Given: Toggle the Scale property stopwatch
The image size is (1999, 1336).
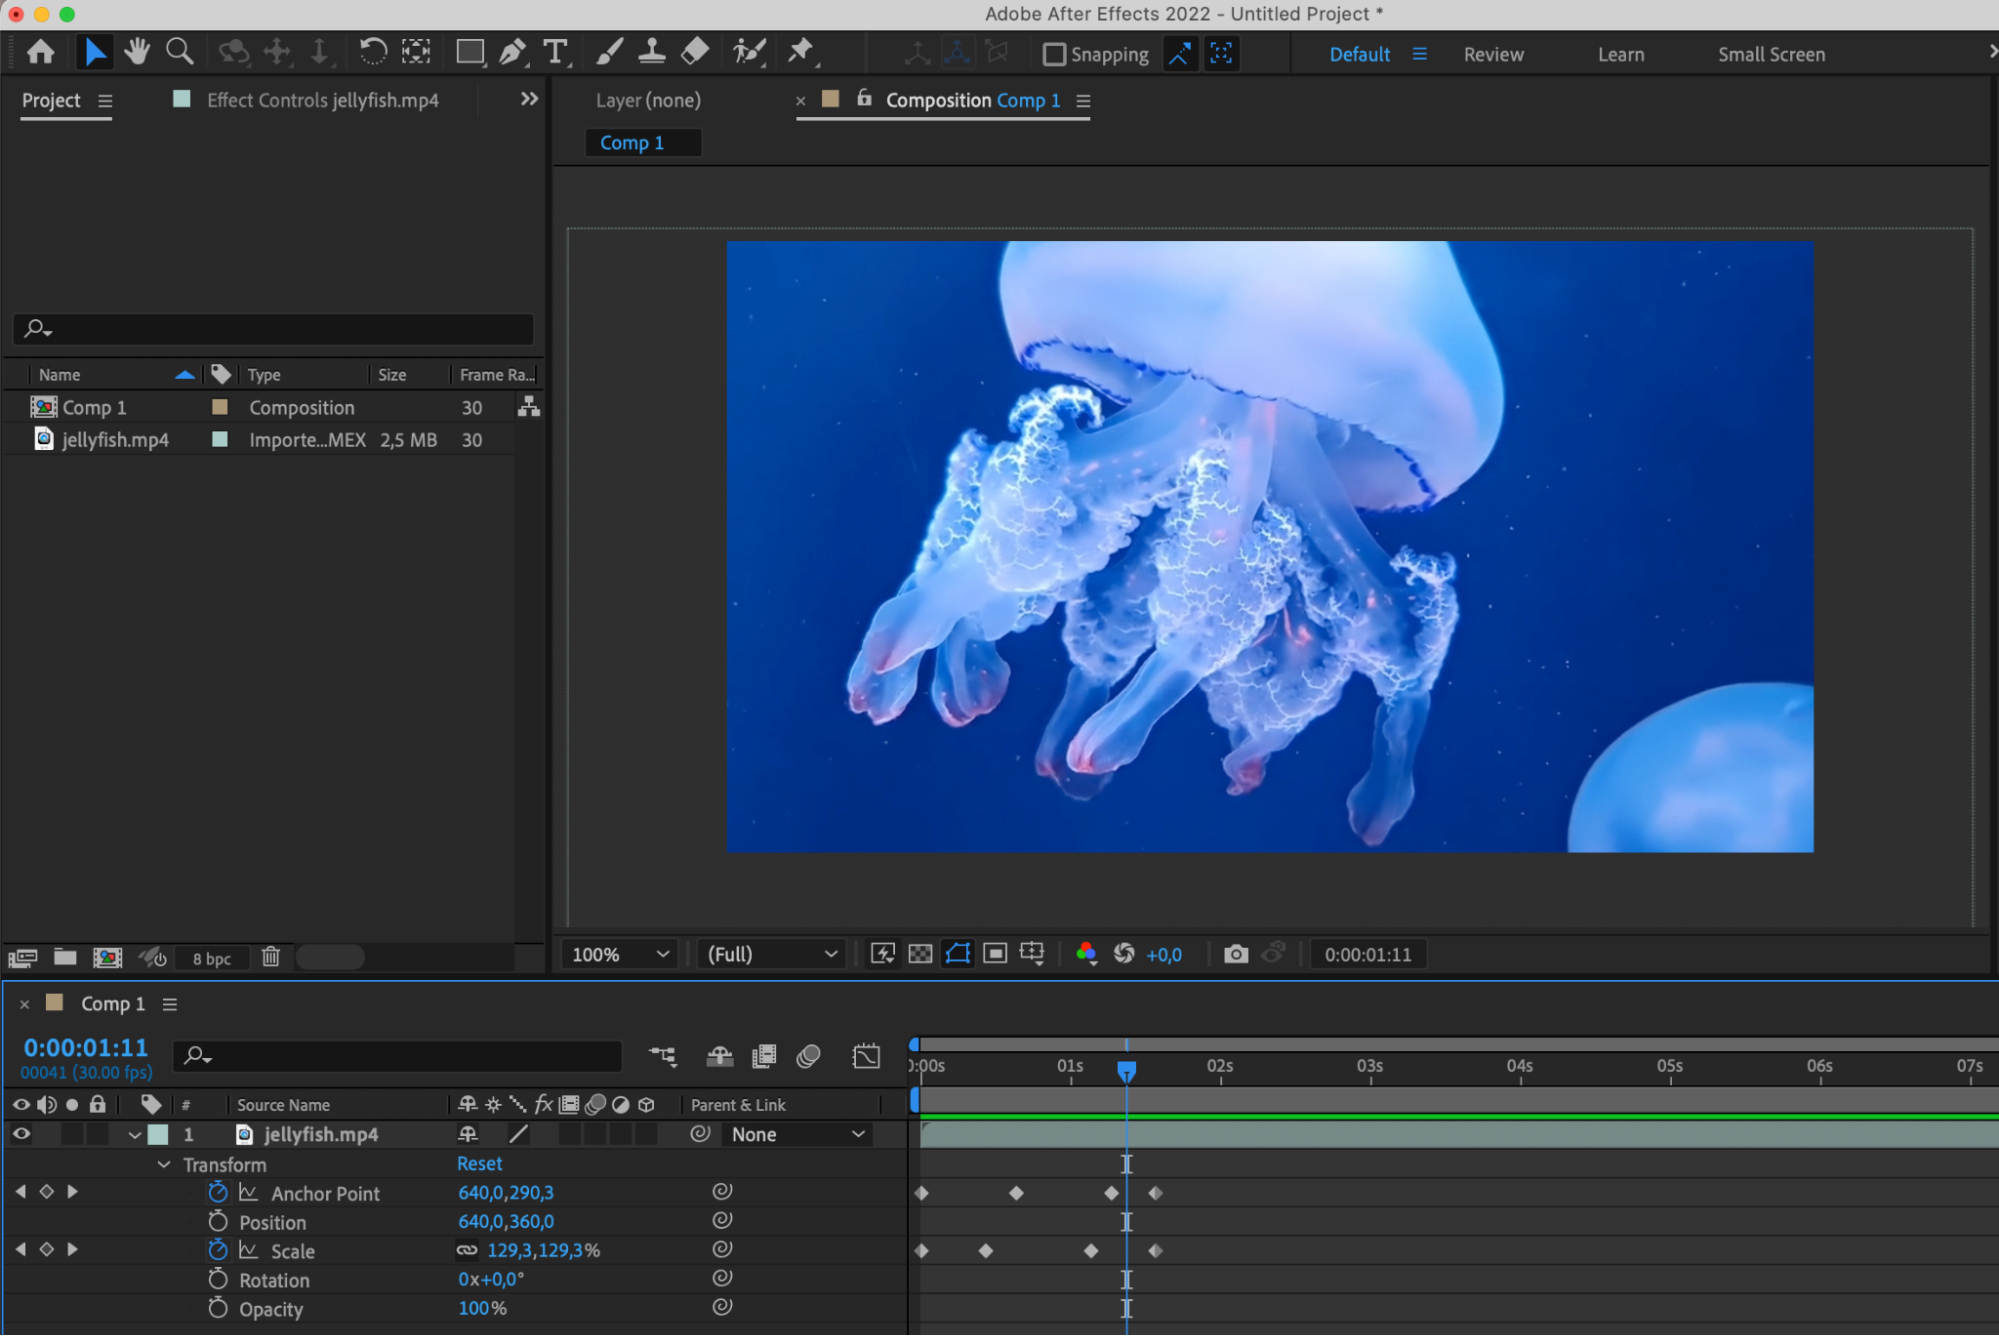Looking at the screenshot, I should [218, 1250].
